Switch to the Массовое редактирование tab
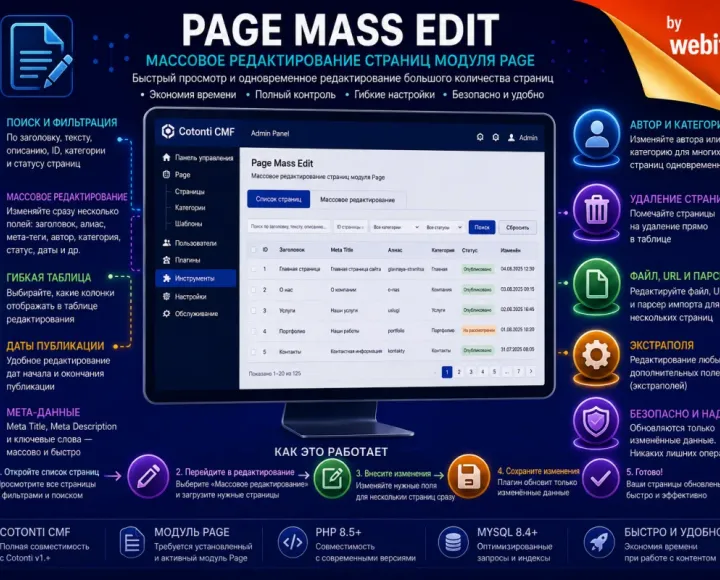 pyautogui.click(x=357, y=200)
